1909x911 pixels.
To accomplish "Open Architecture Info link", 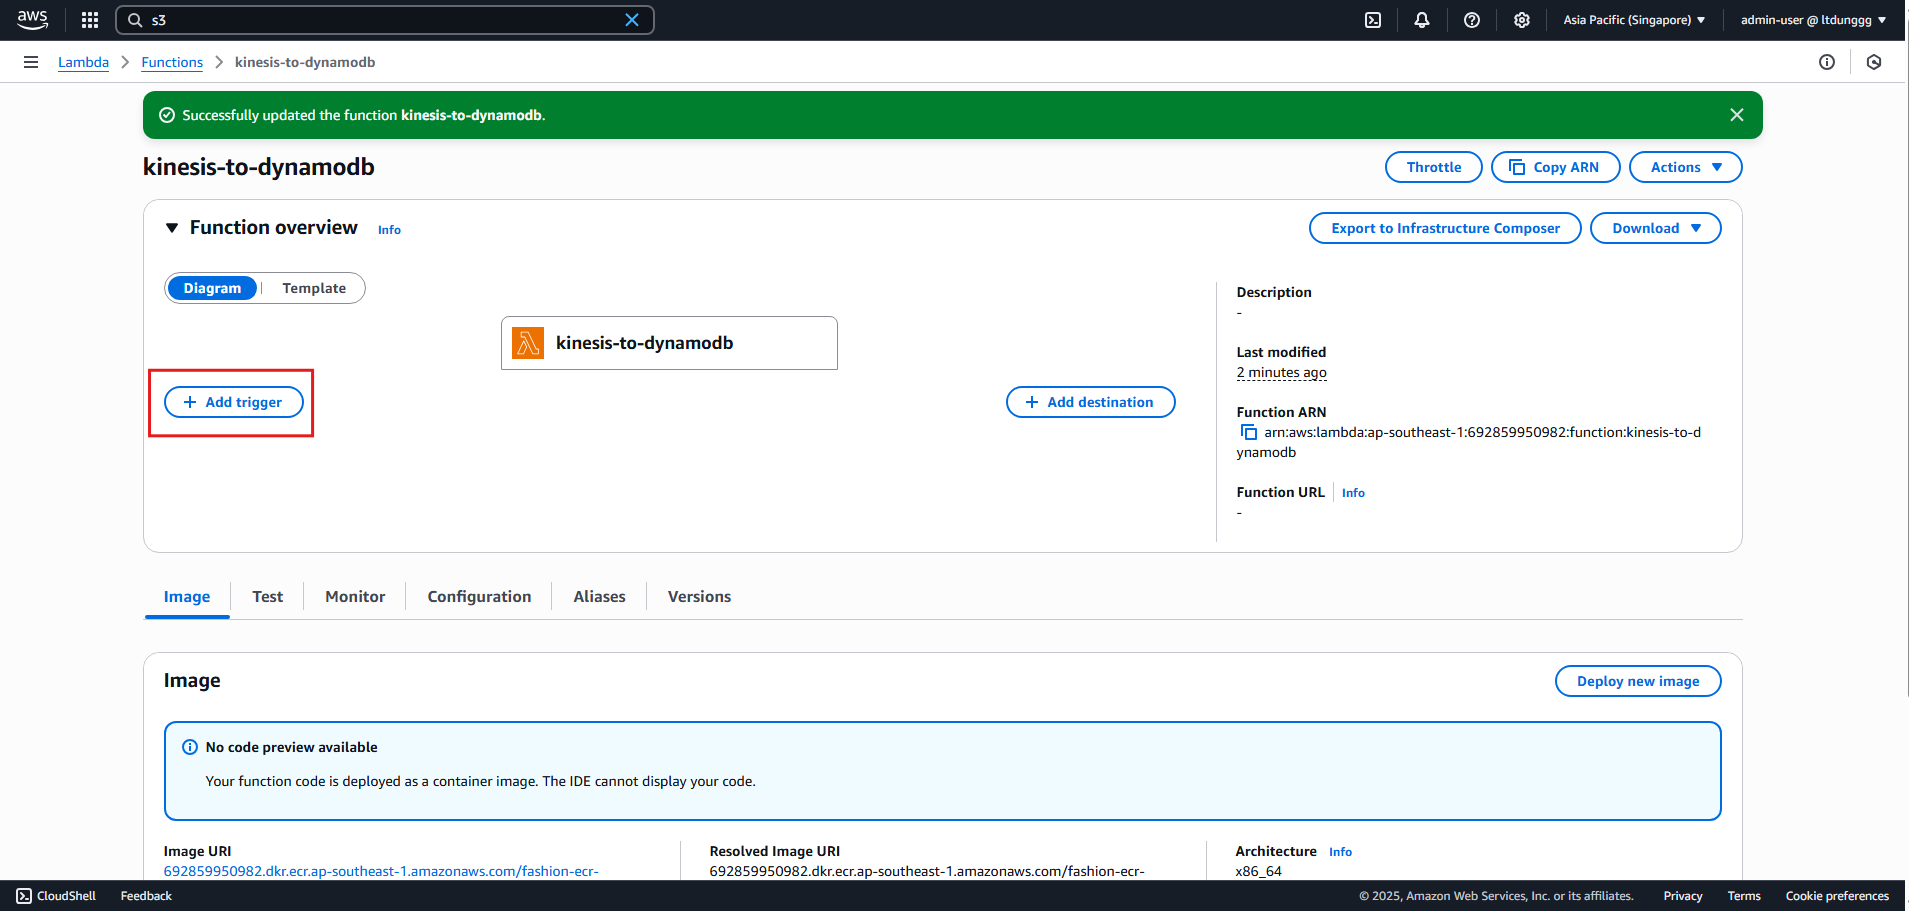I will coord(1340,852).
